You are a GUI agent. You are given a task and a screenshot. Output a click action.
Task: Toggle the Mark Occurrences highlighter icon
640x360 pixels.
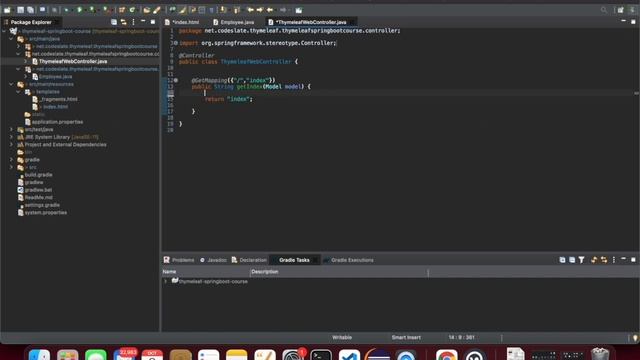pyautogui.click(x=183, y=10)
